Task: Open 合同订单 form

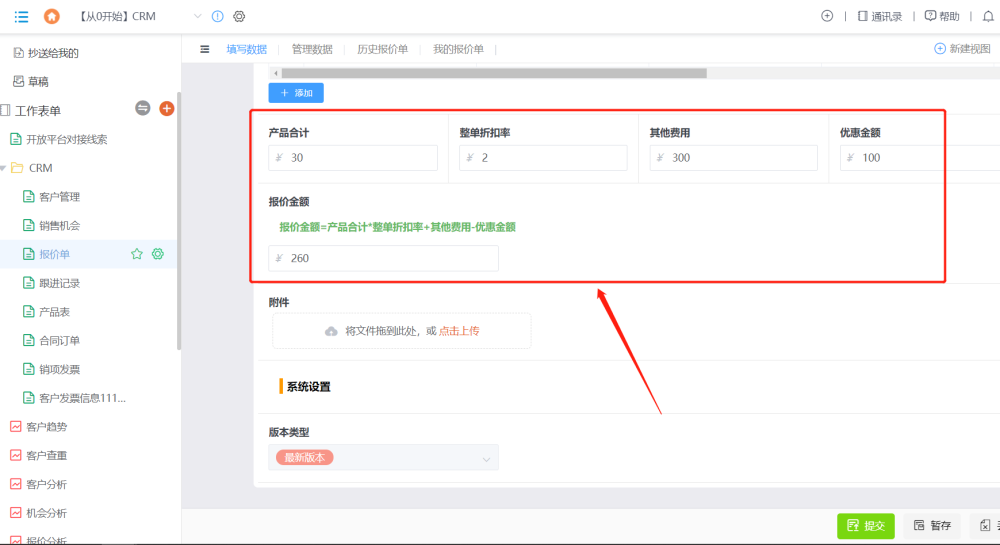Action: pyautogui.click(x=52, y=340)
